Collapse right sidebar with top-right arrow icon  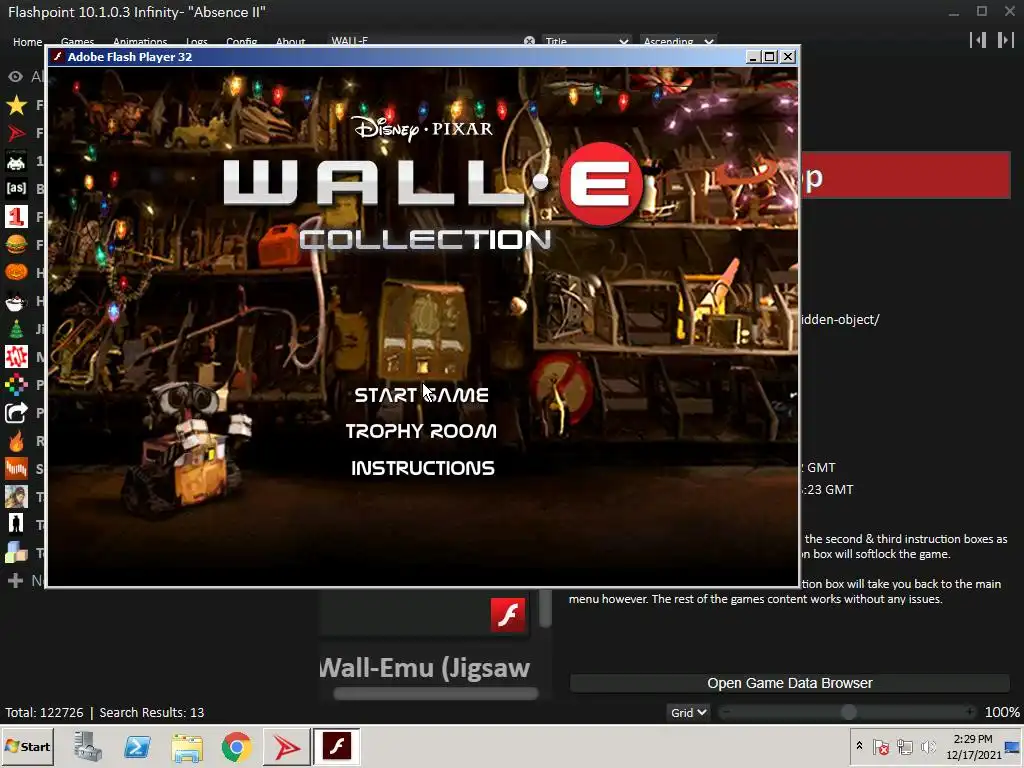coord(1005,40)
